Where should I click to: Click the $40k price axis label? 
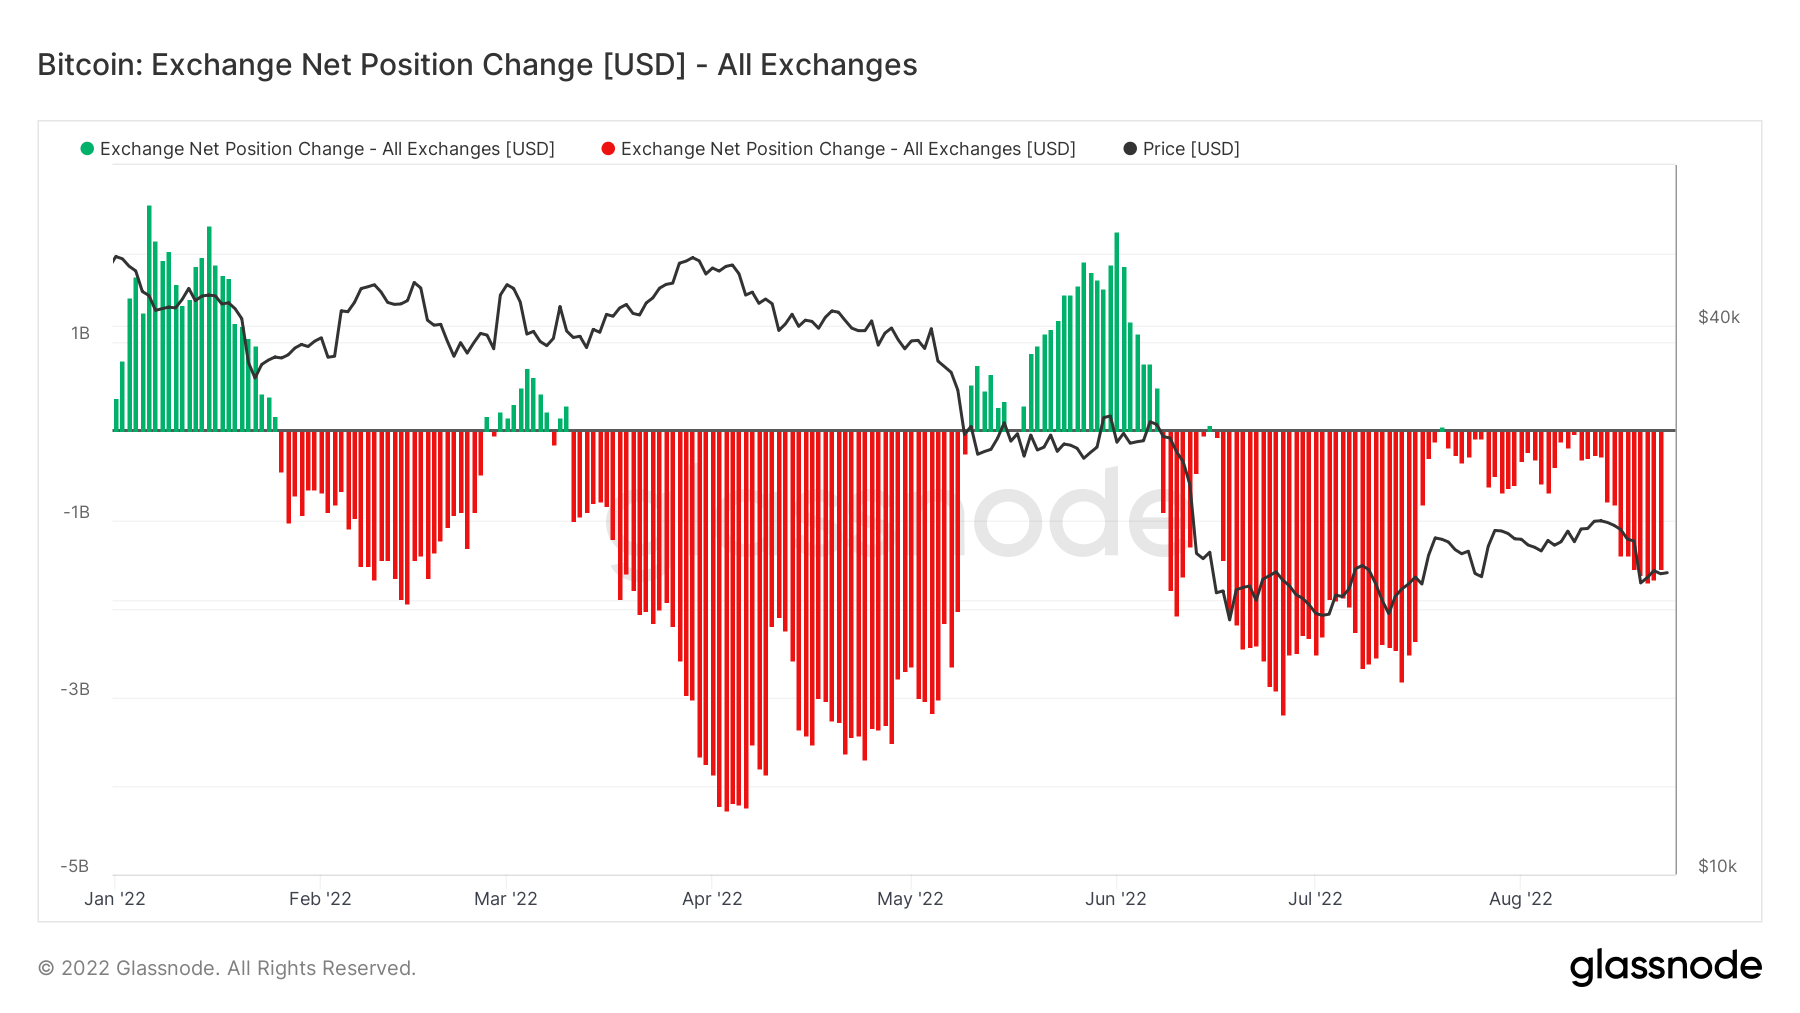[x=1719, y=317]
